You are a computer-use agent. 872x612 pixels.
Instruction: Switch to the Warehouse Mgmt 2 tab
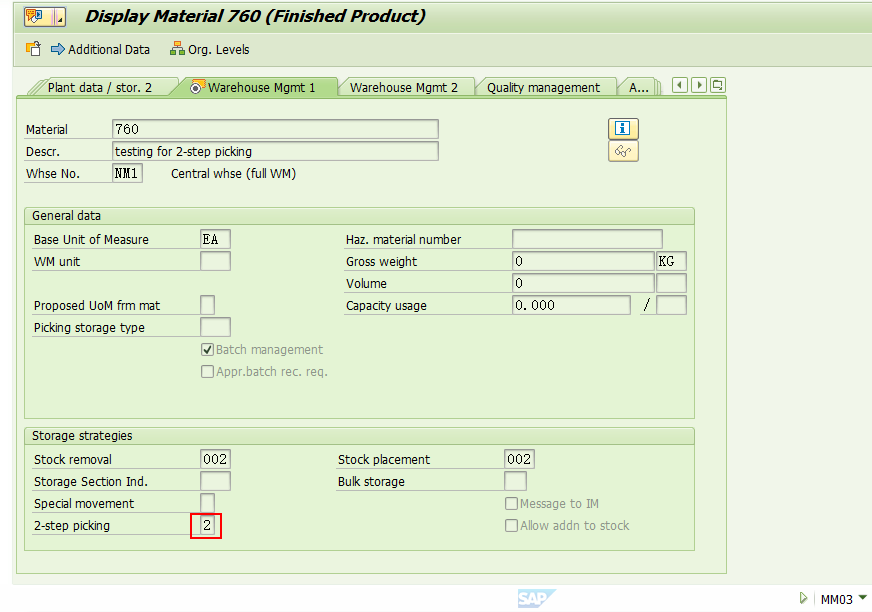click(406, 87)
